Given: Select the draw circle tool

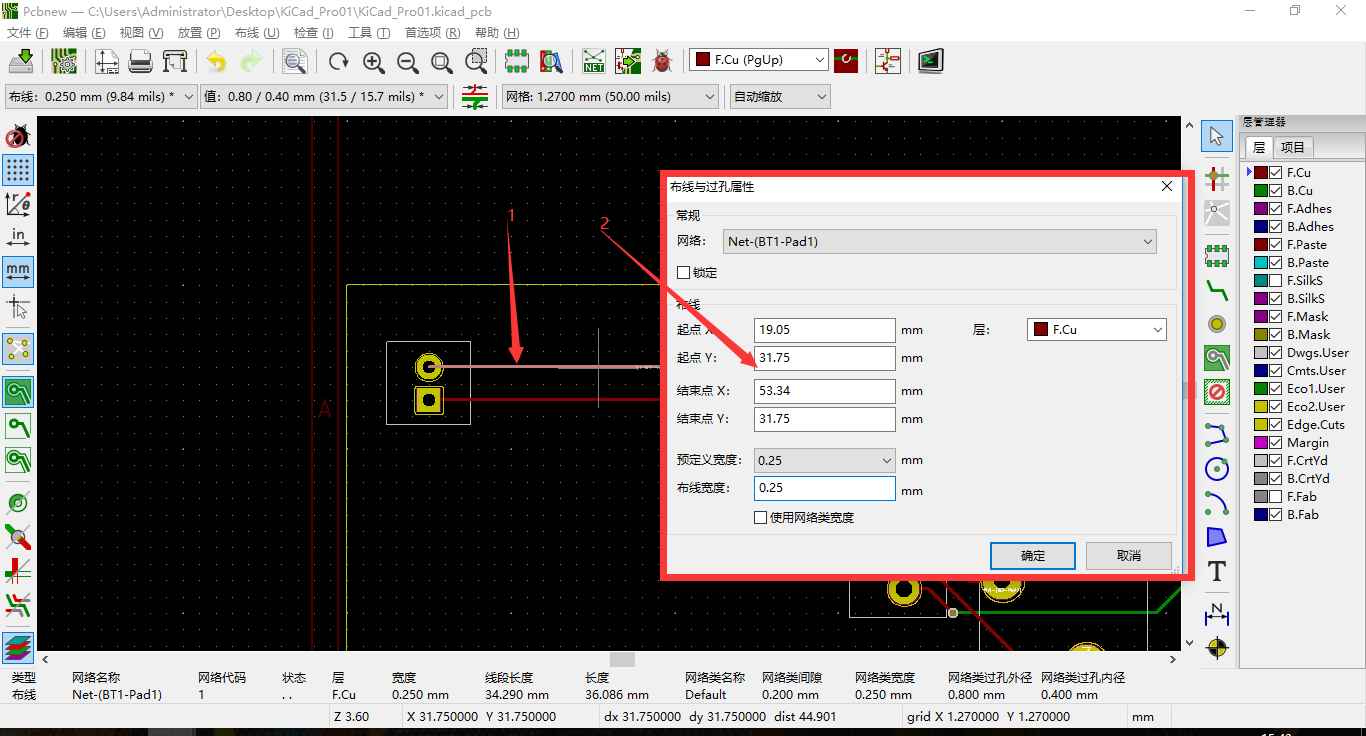Looking at the screenshot, I should (x=1217, y=468).
